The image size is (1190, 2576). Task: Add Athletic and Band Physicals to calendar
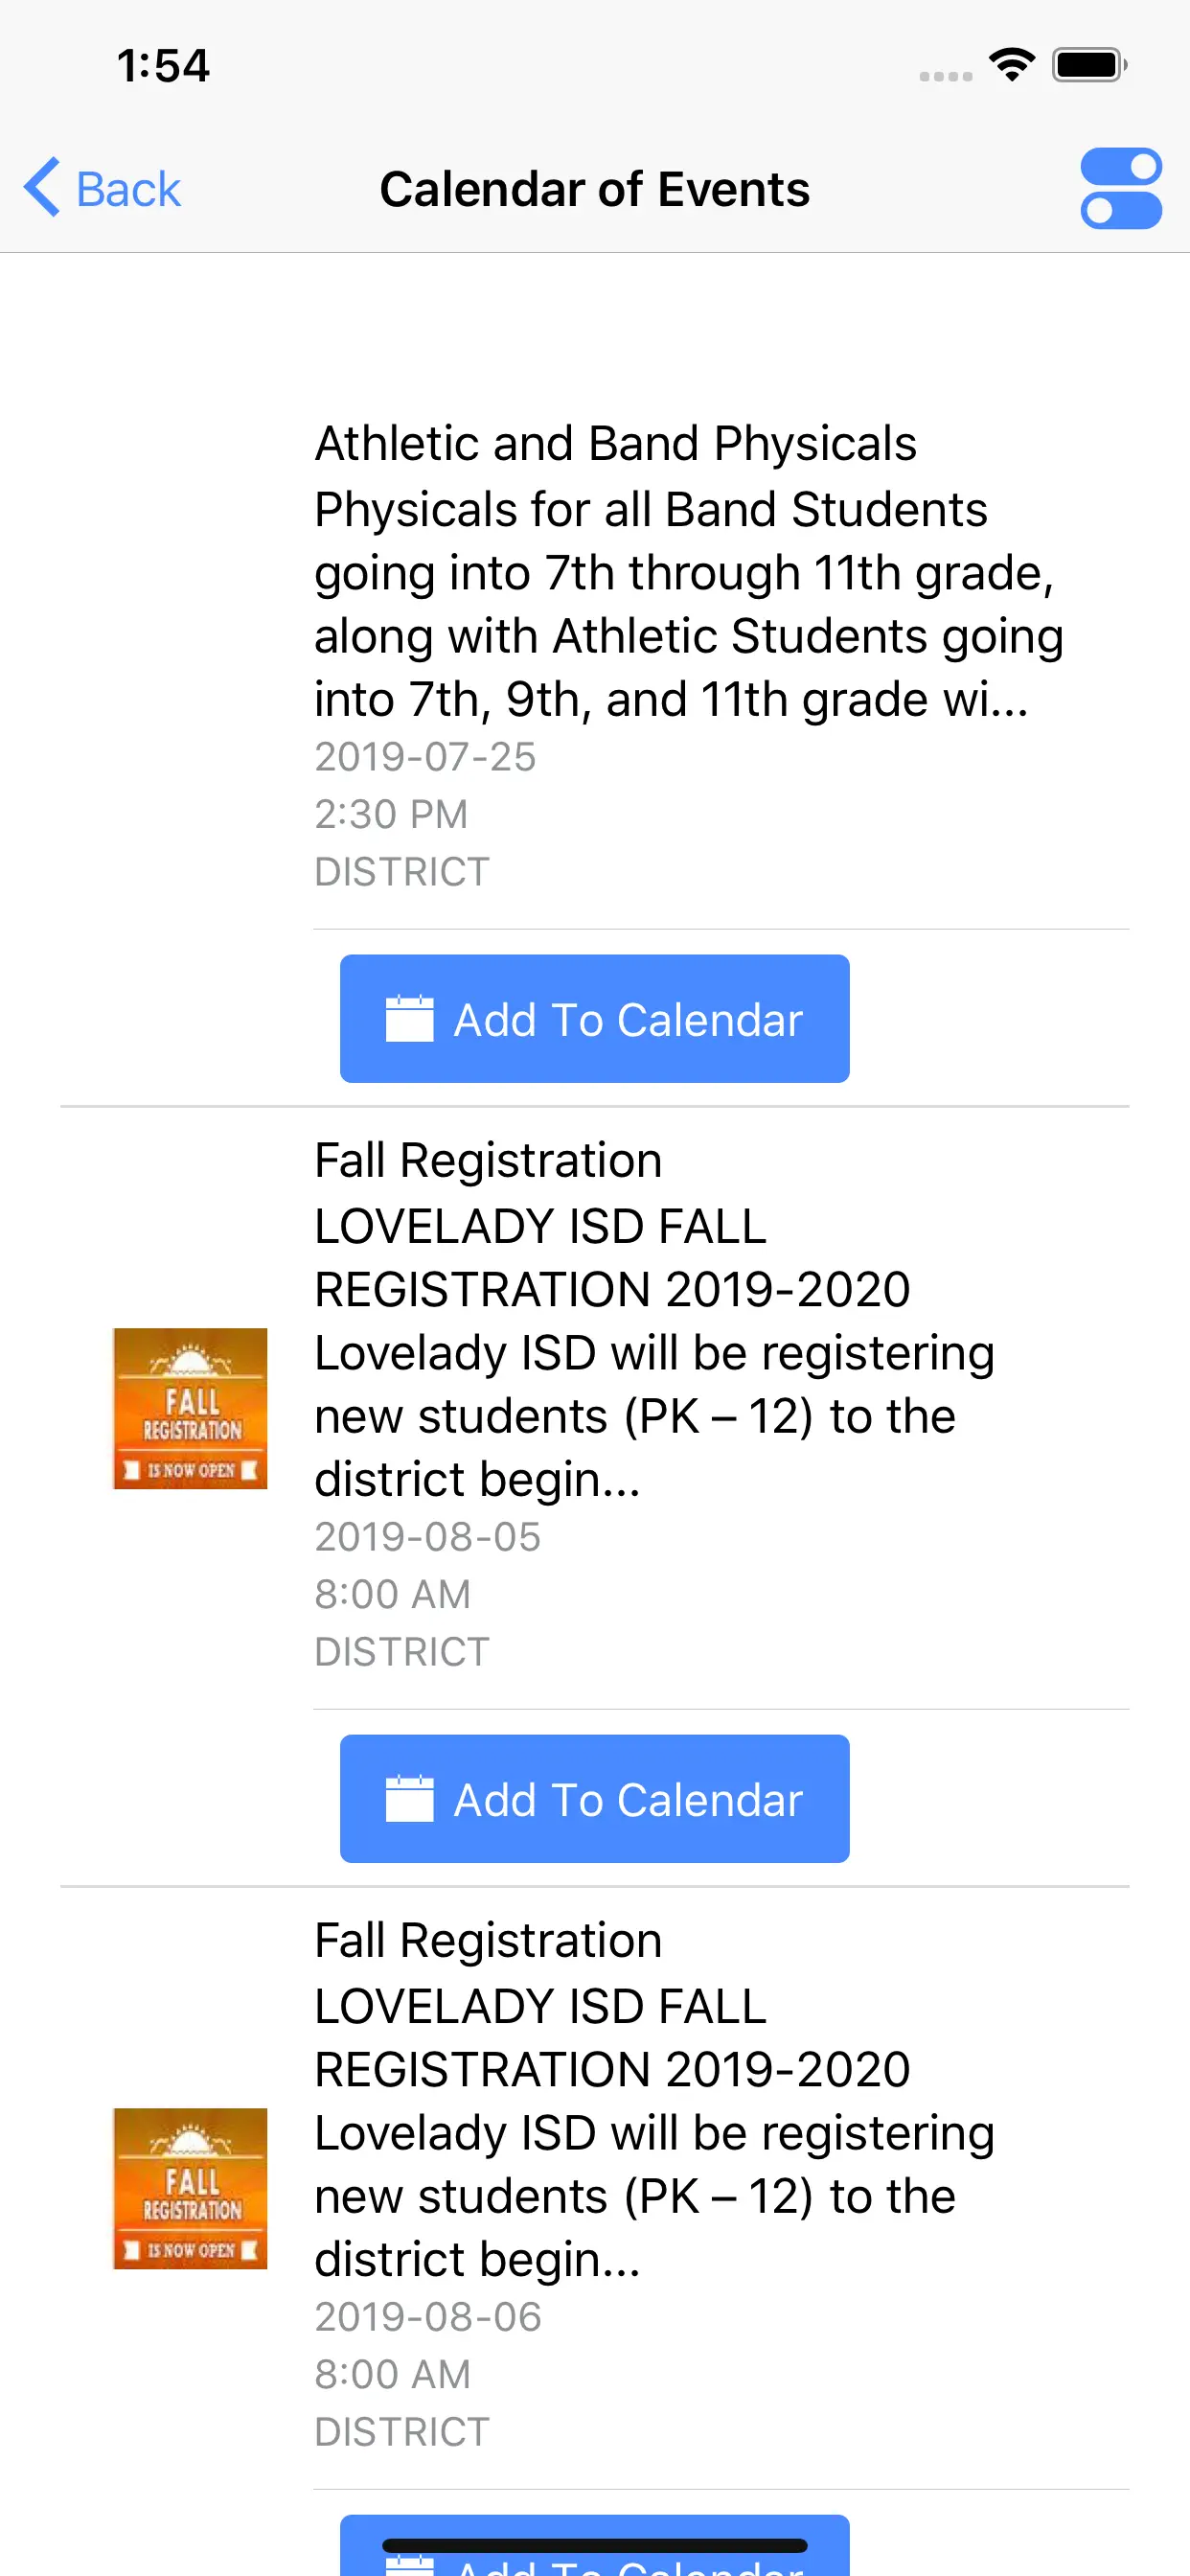[594, 1019]
